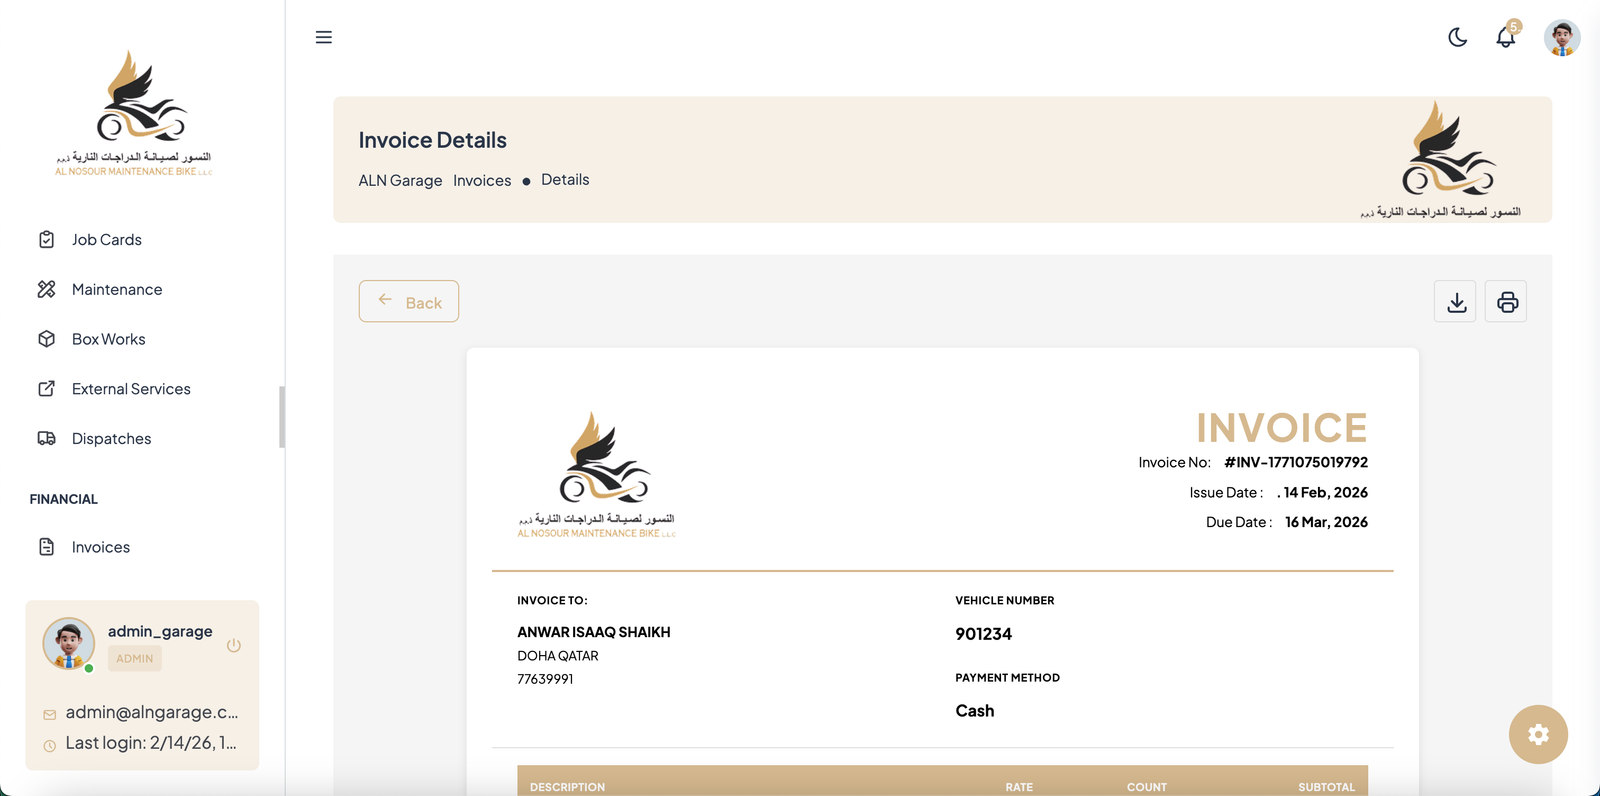This screenshot has width=1600, height=796.
Task: Open Job Cards in the sidebar
Action: point(106,240)
